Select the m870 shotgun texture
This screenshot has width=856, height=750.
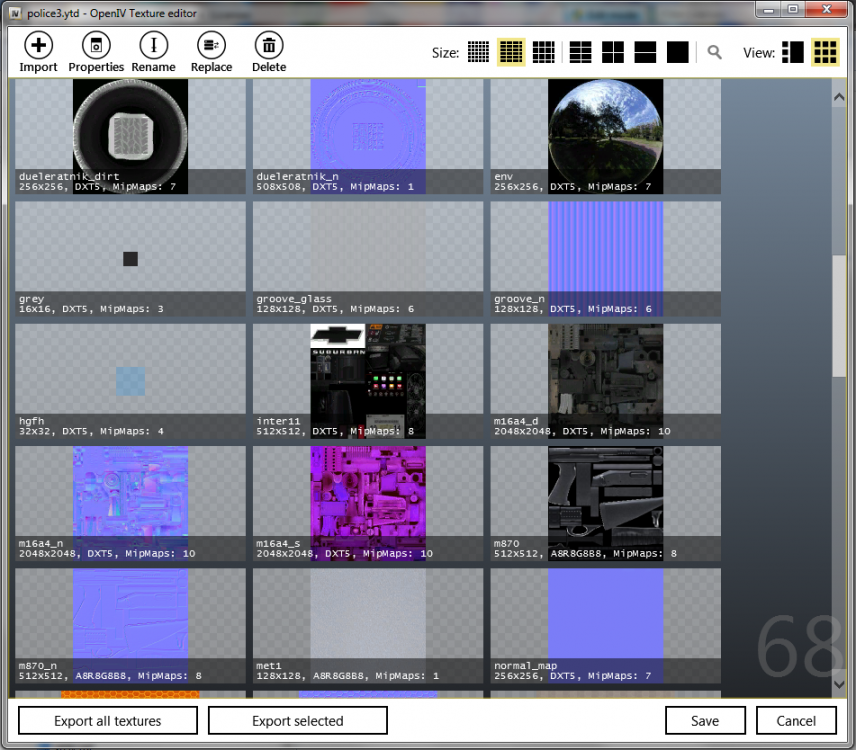pyautogui.click(x=605, y=503)
